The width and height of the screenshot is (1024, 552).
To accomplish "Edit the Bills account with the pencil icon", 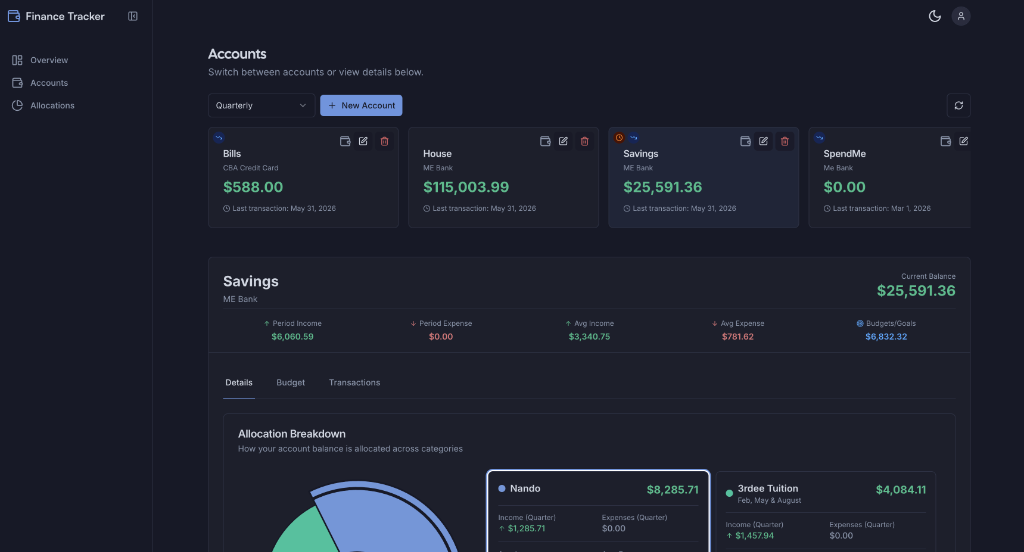I will click(x=363, y=141).
